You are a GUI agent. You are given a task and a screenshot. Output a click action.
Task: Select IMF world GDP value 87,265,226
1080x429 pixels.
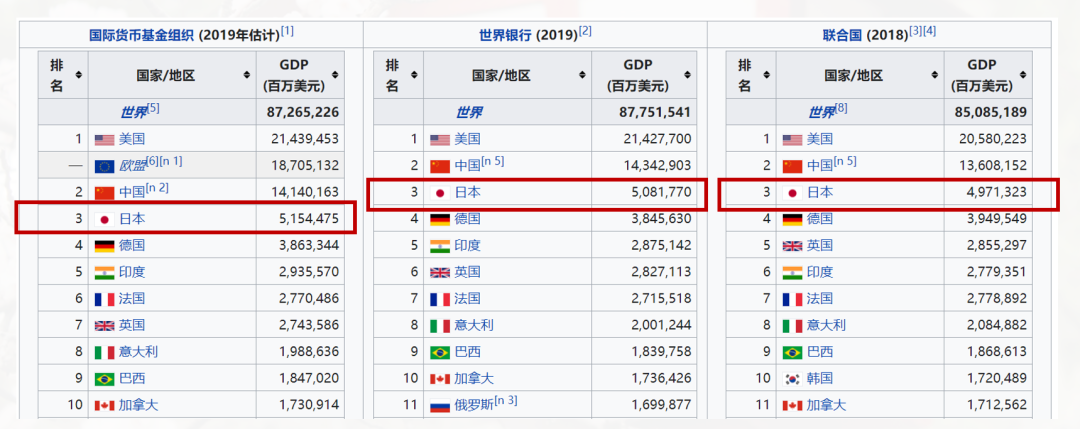pos(302,112)
